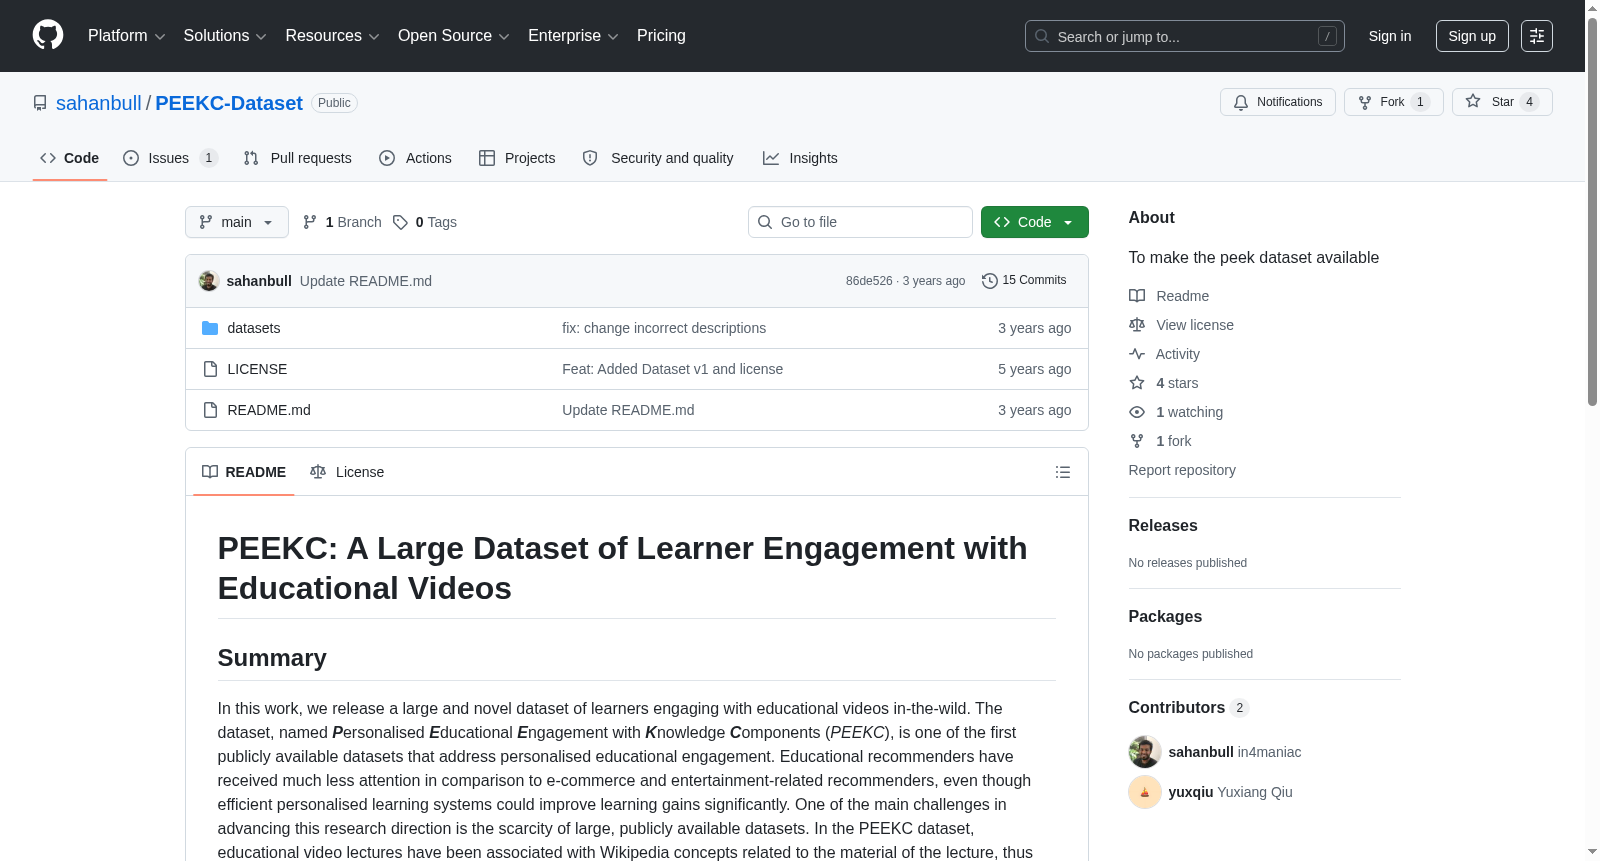Open the 'fix: change incorrect descriptions' commit message
This screenshot has width=1600, height=861.
tap(664, 328)
